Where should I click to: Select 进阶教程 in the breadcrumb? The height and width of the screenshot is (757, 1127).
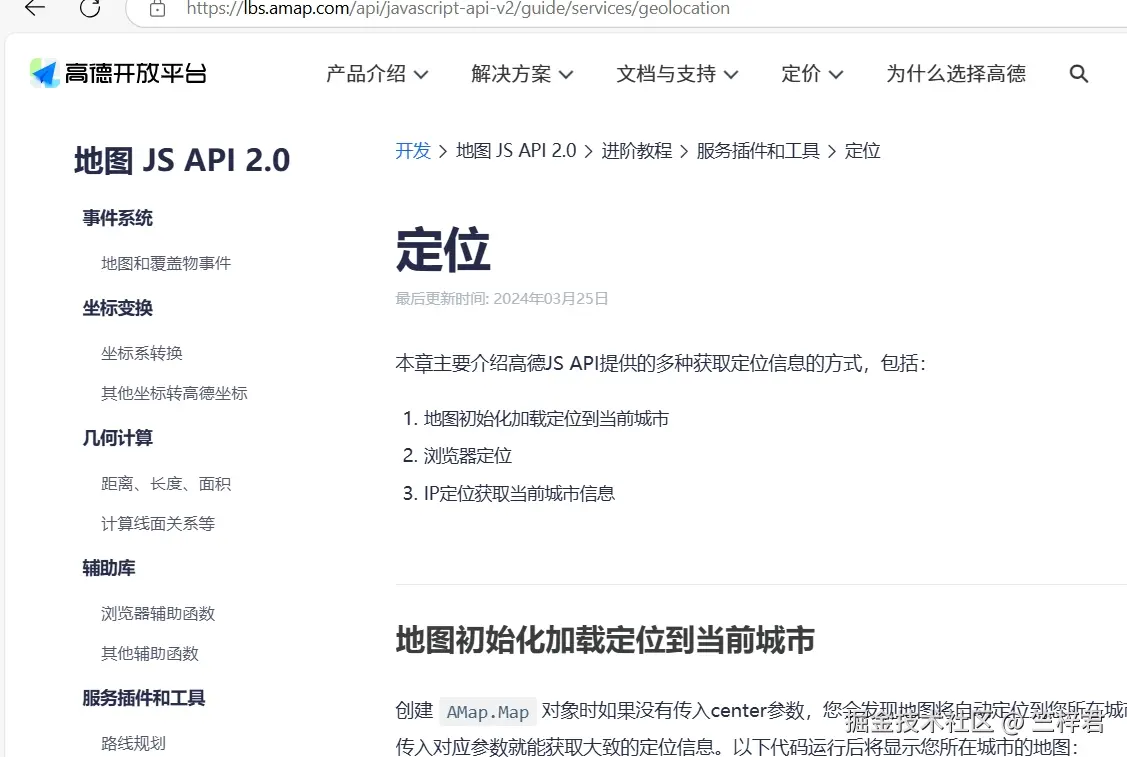click(x=637, y=151)
